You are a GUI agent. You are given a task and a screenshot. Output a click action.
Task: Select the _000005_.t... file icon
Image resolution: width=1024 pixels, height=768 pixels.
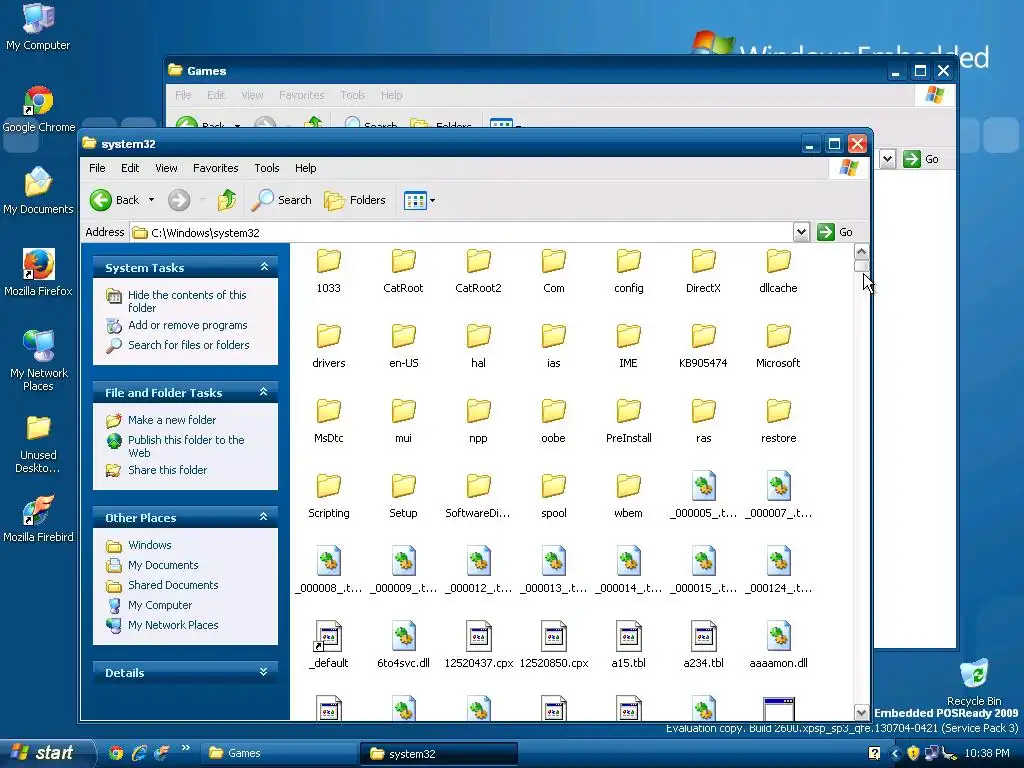point(703,486)
